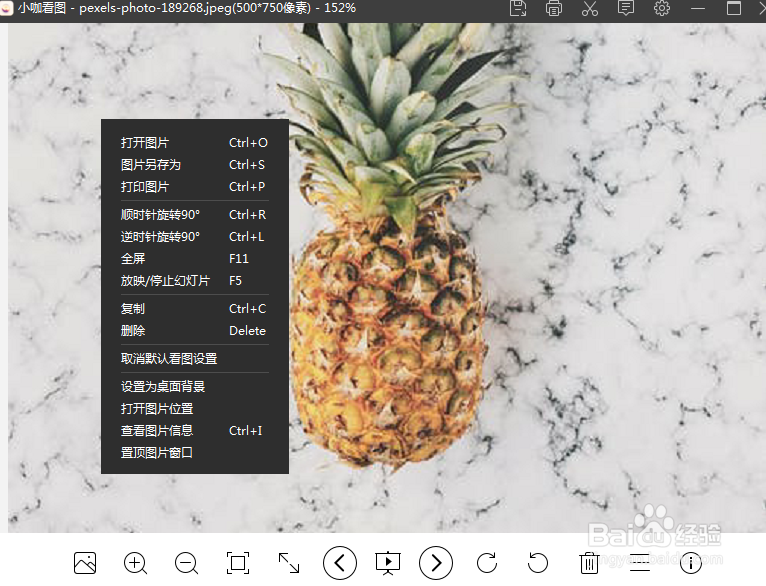Go to previous image arrow
The width and height of the screenshot is (766, 586).
[340, 563]
